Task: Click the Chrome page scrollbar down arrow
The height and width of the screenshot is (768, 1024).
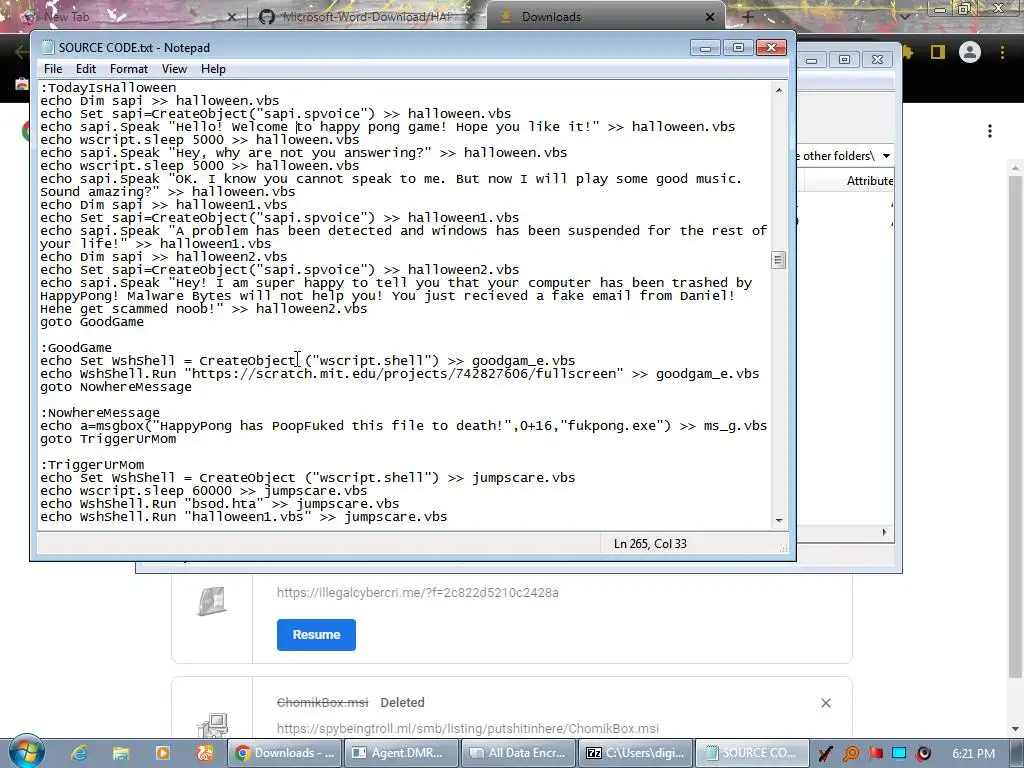Action: pyautogui.click(x=1015, y=729)
